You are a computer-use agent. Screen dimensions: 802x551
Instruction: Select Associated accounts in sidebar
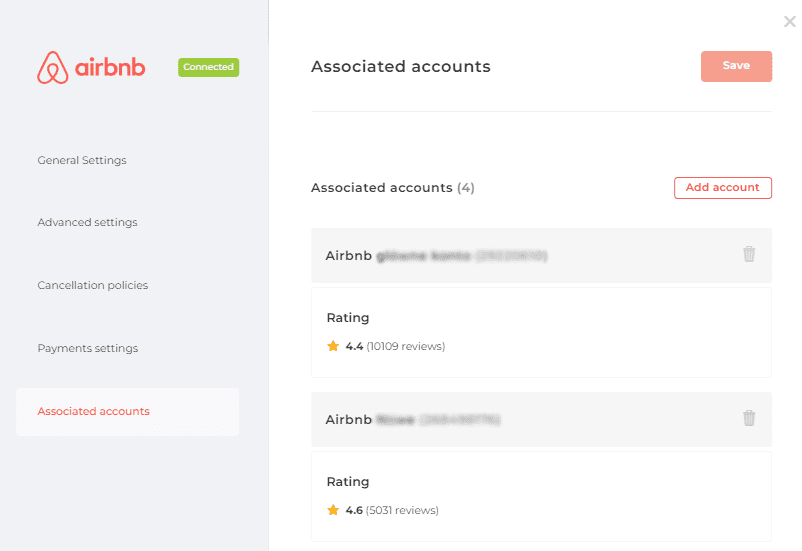pos(127,411)
